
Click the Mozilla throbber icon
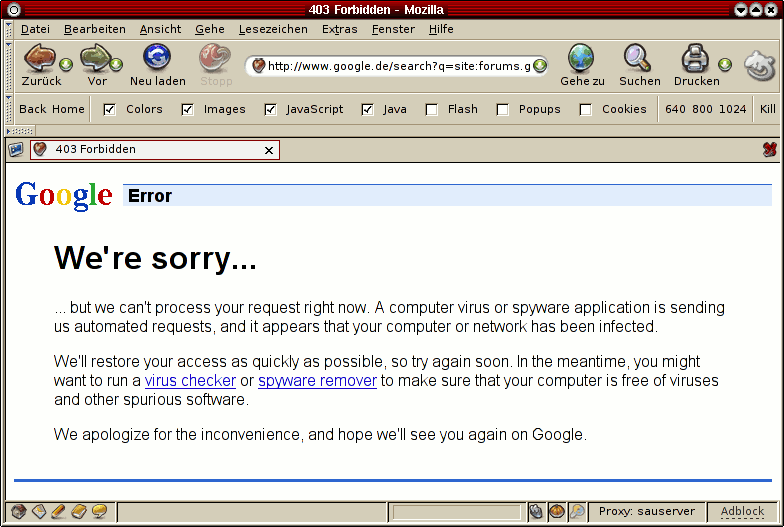point(760,66)
